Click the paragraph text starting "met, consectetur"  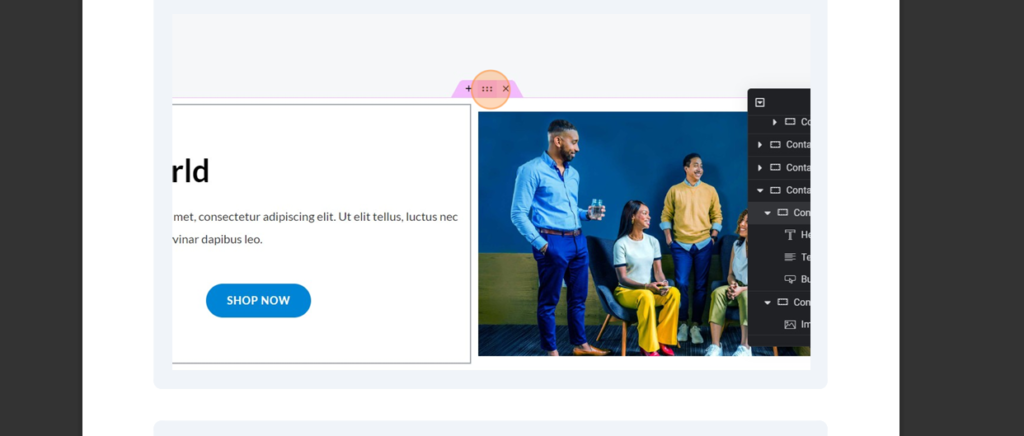click(315, 217)
